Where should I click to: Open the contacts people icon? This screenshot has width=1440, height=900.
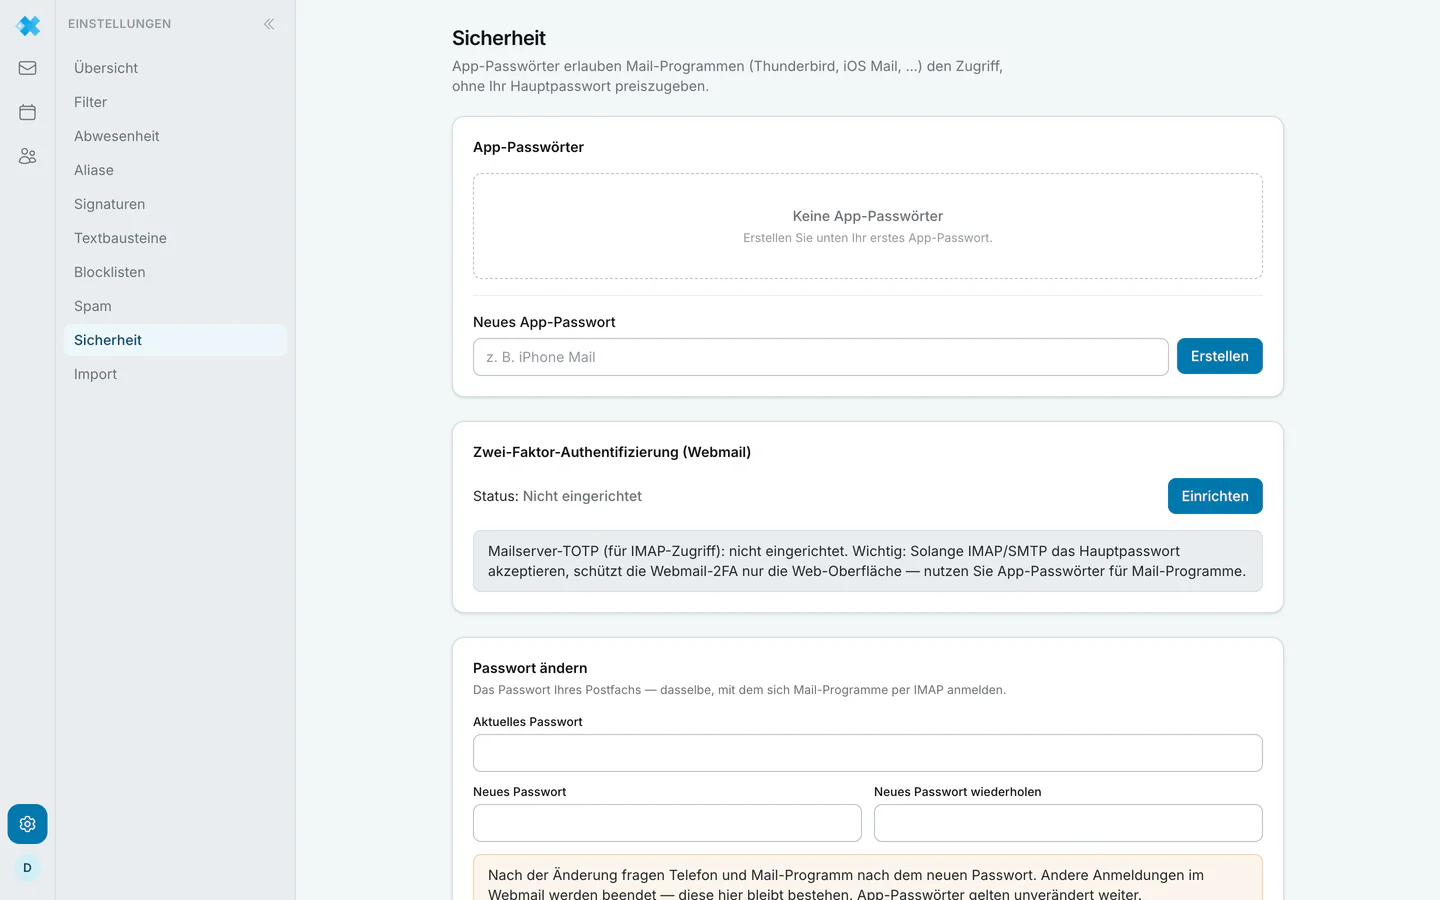pos(27,156)
